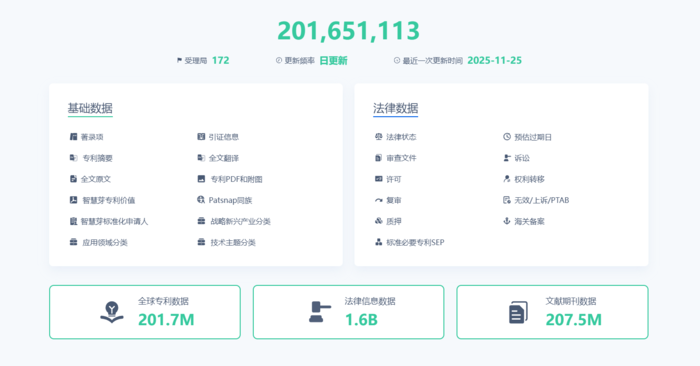The image size is (700, 366).
Task: Click the 预估过期日 label
Action: [533, 137]
